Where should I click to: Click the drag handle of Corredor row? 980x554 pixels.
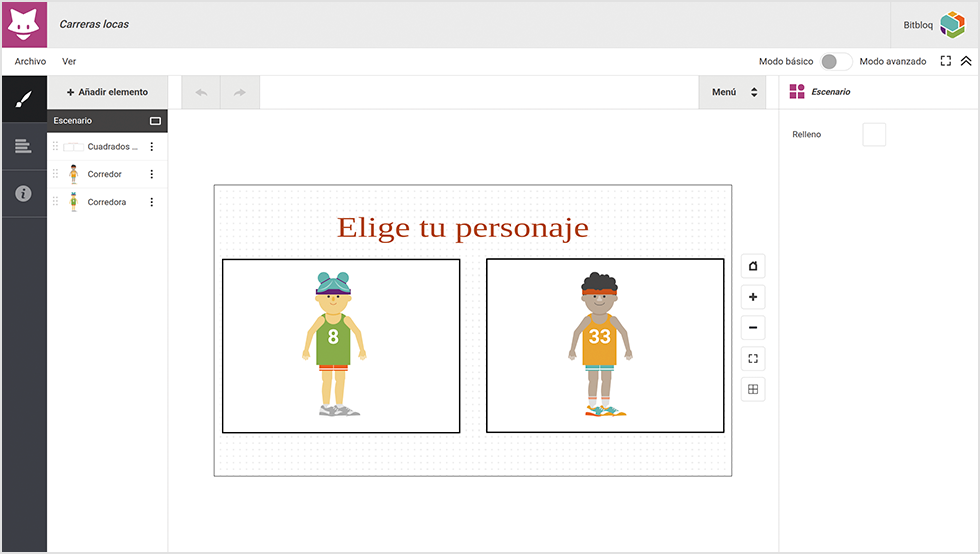click(x=55, y=174)
